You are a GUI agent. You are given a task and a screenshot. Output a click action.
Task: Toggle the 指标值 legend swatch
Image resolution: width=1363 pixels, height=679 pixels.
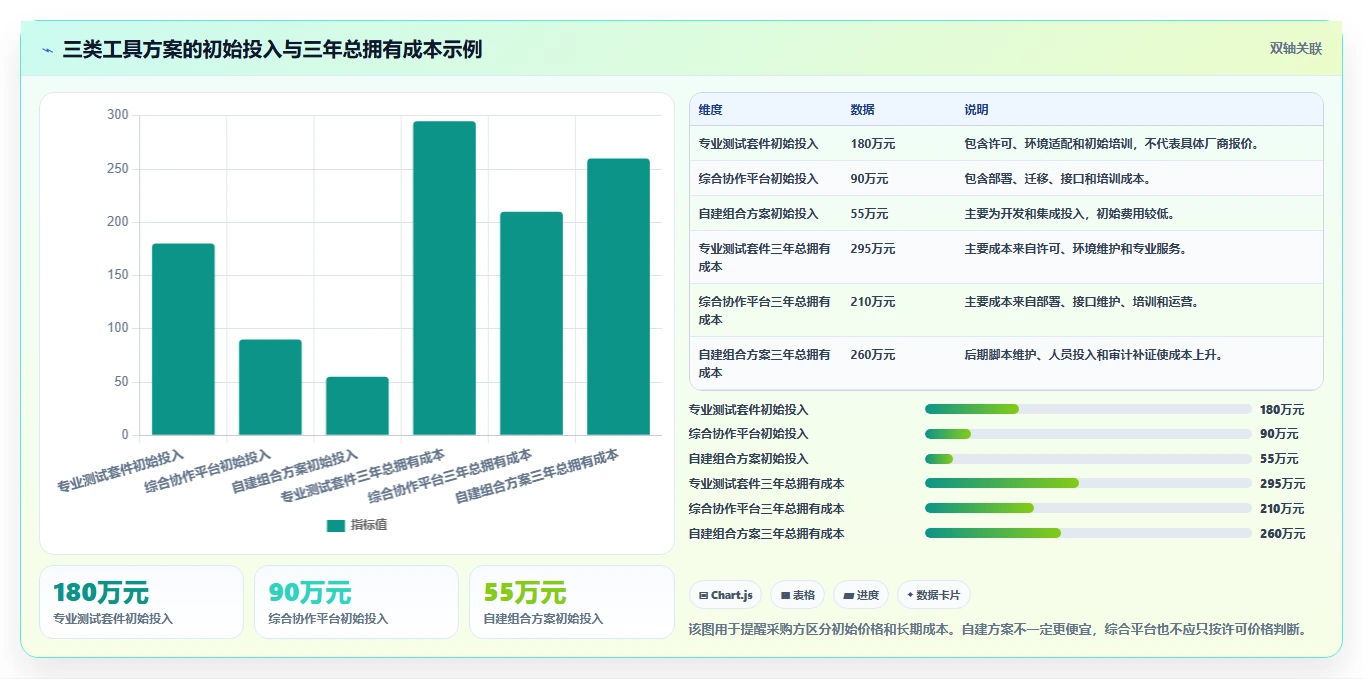point(336,525)
